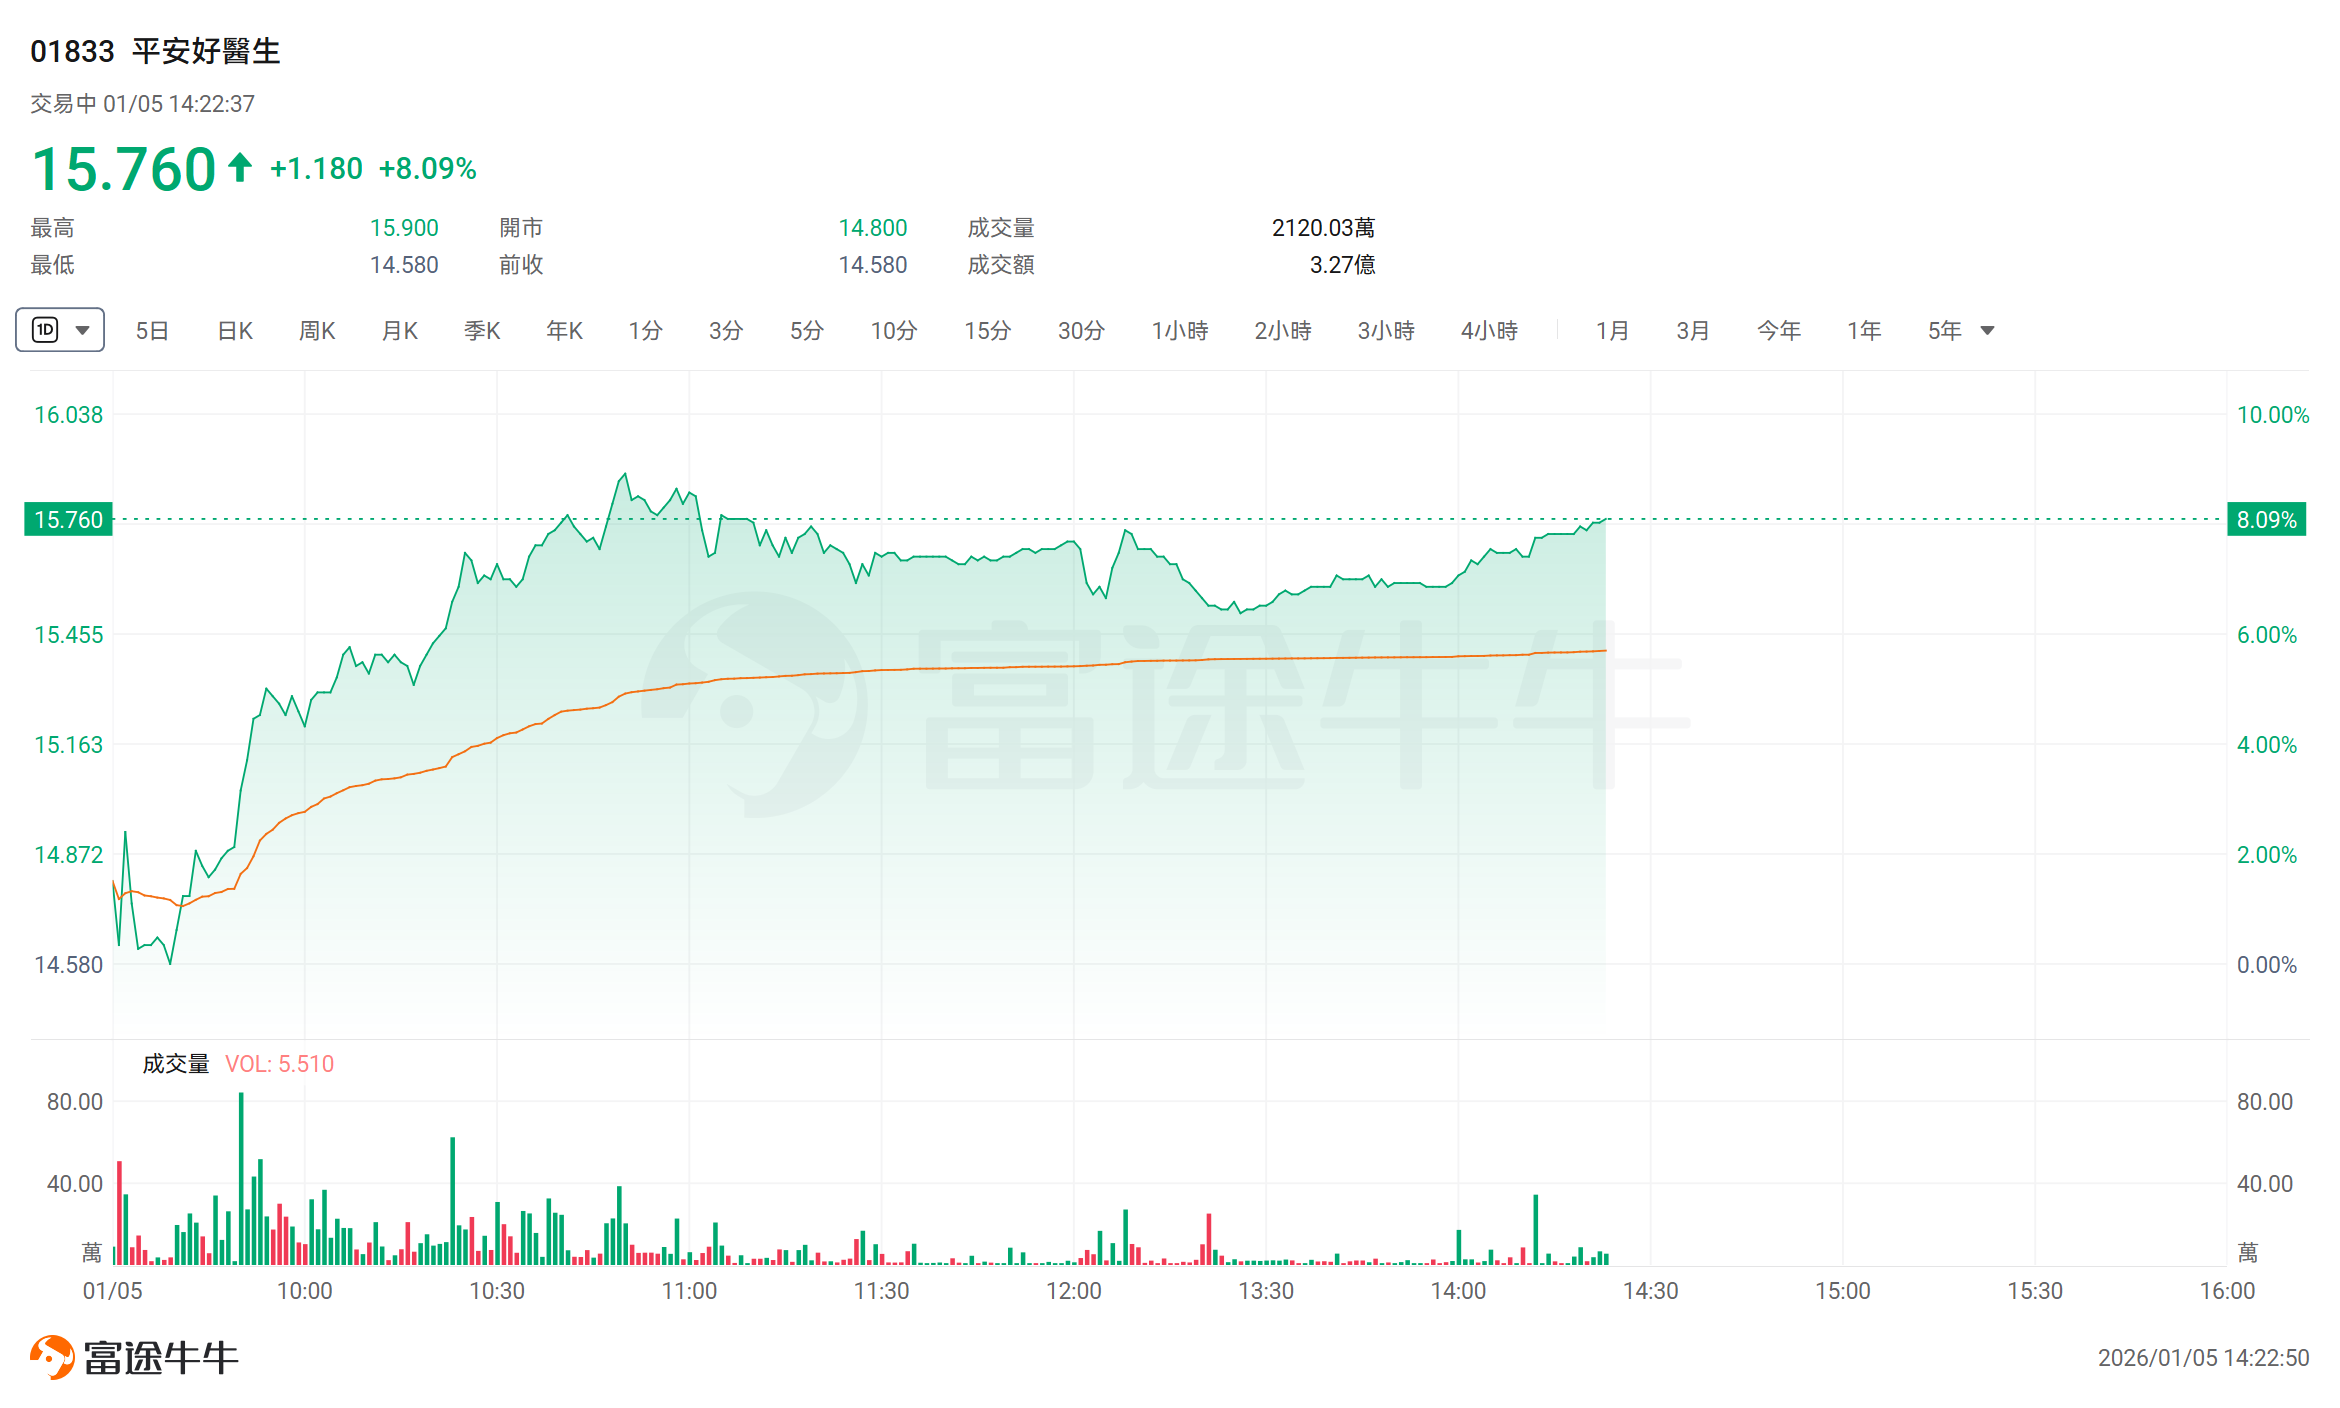The width and height of the screenshot is (2340, 1408).
Task: Select the 日K candlestick tab
Action: tap(235, 331)
